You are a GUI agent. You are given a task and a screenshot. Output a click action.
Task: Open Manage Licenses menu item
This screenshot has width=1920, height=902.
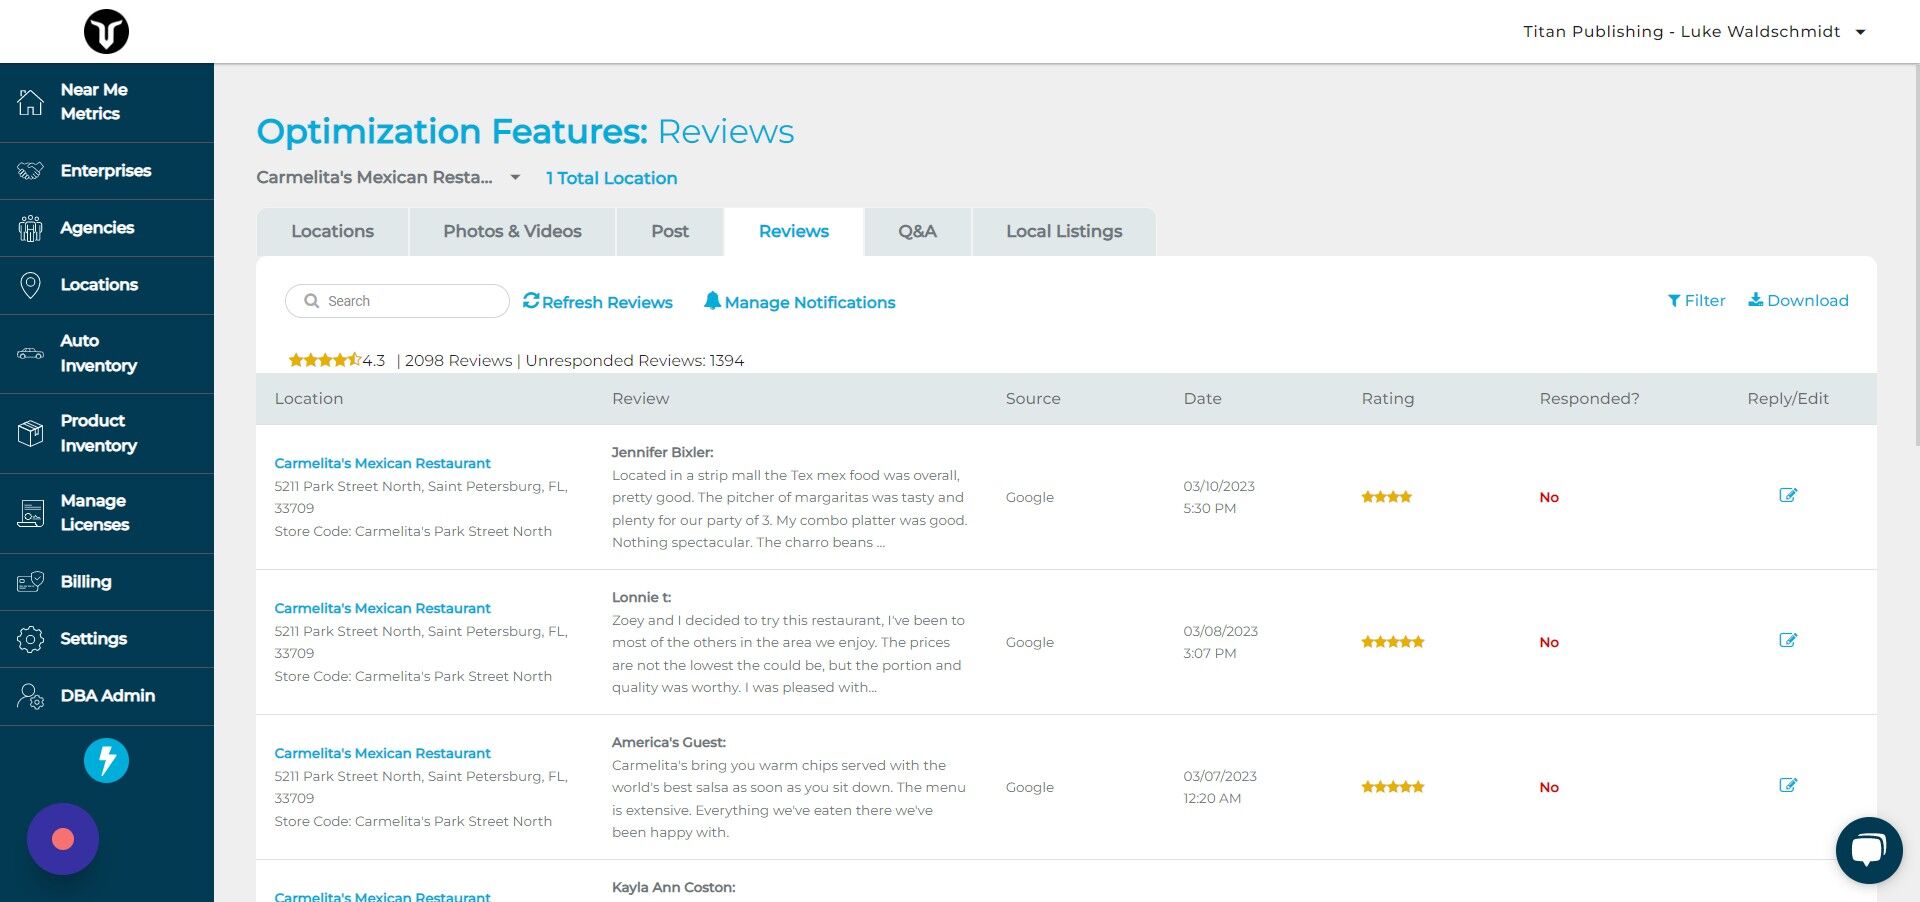point(107,513)
